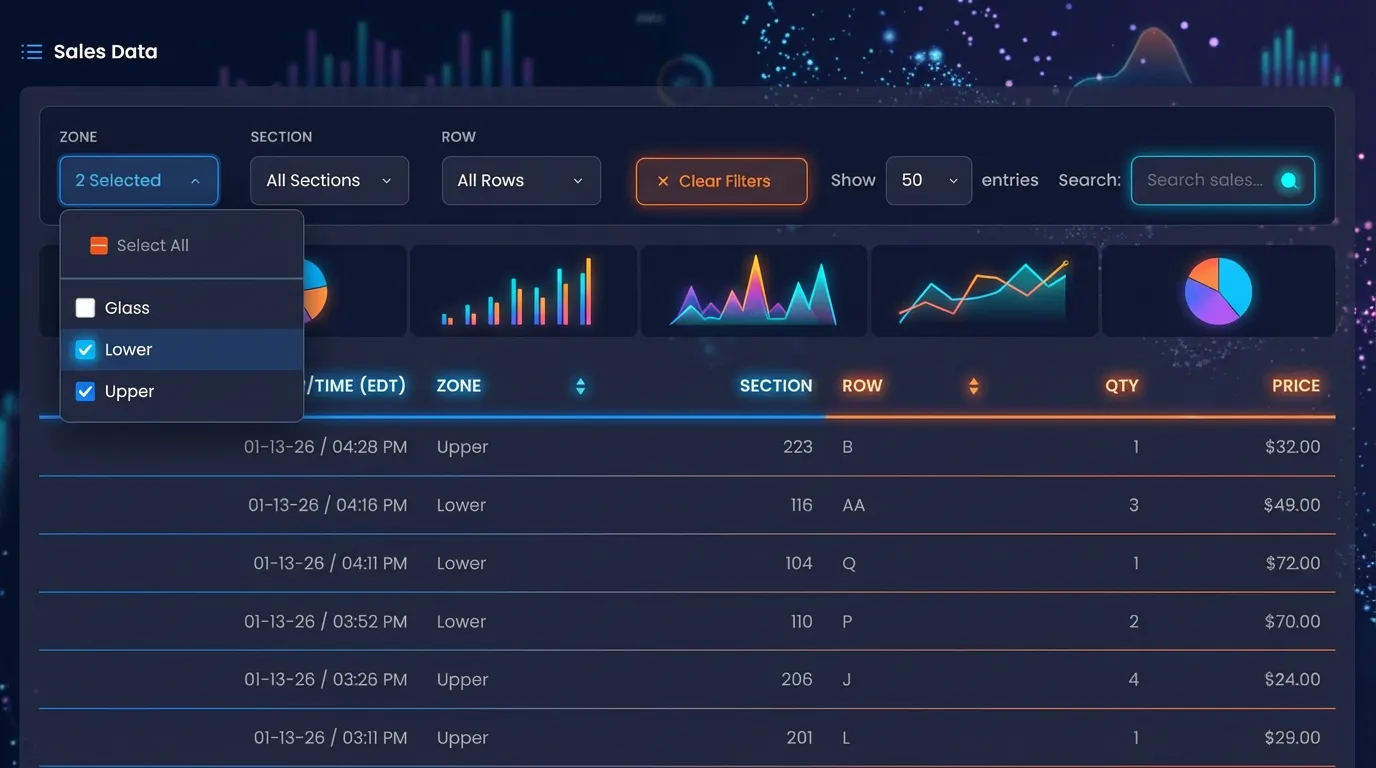View the mountain area chart widget
Image resolution: width=1376 pixels, height=768 pixels.
pyautogui.click(x=754, y=290)
